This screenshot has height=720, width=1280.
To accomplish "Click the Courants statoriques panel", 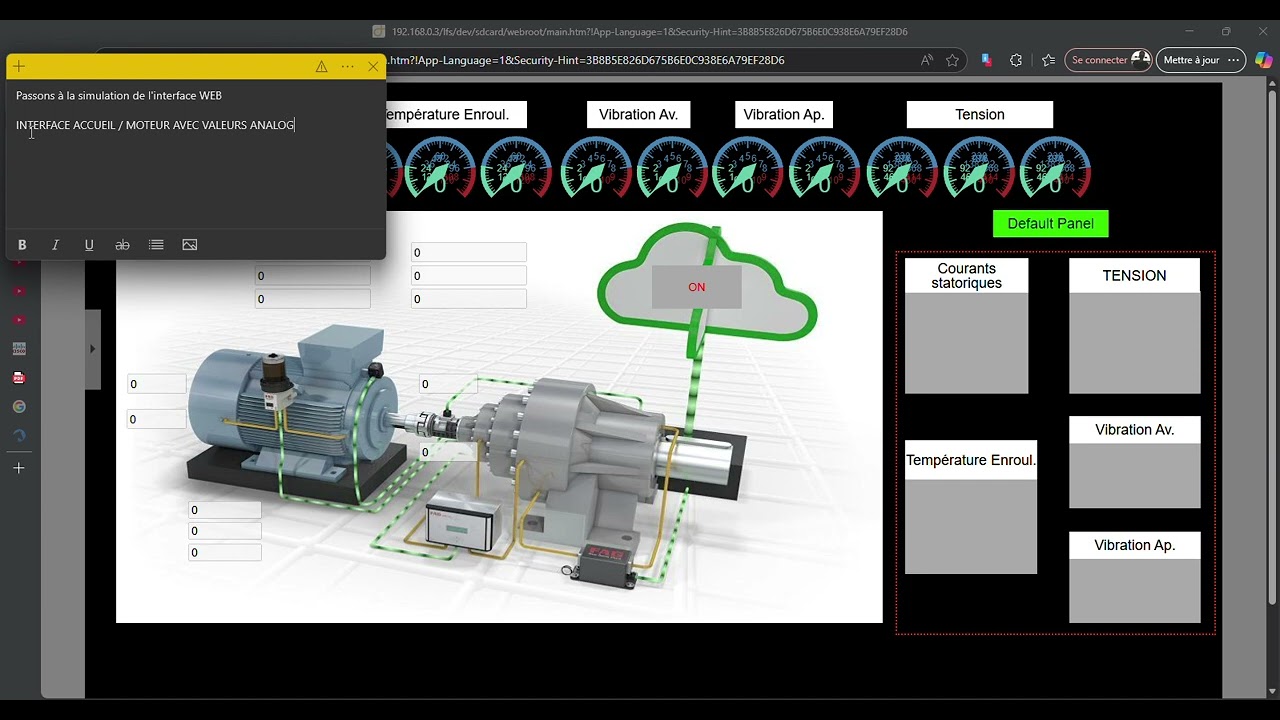I will (x=967, y=326).
